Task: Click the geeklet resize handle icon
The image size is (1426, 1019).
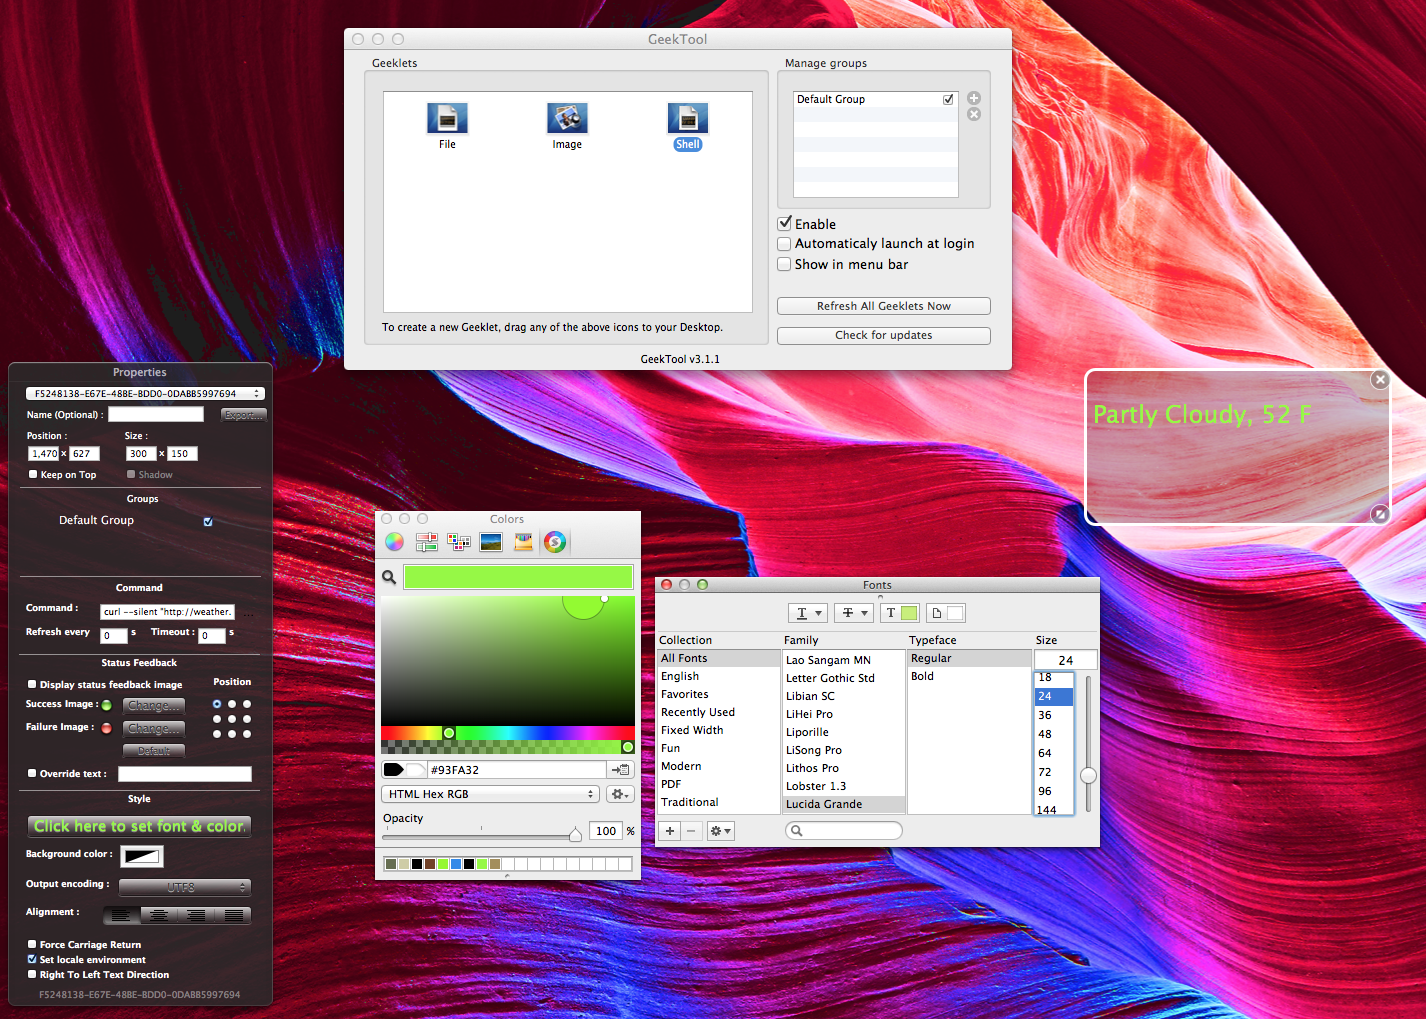Action: click(x=1380, y=514)
